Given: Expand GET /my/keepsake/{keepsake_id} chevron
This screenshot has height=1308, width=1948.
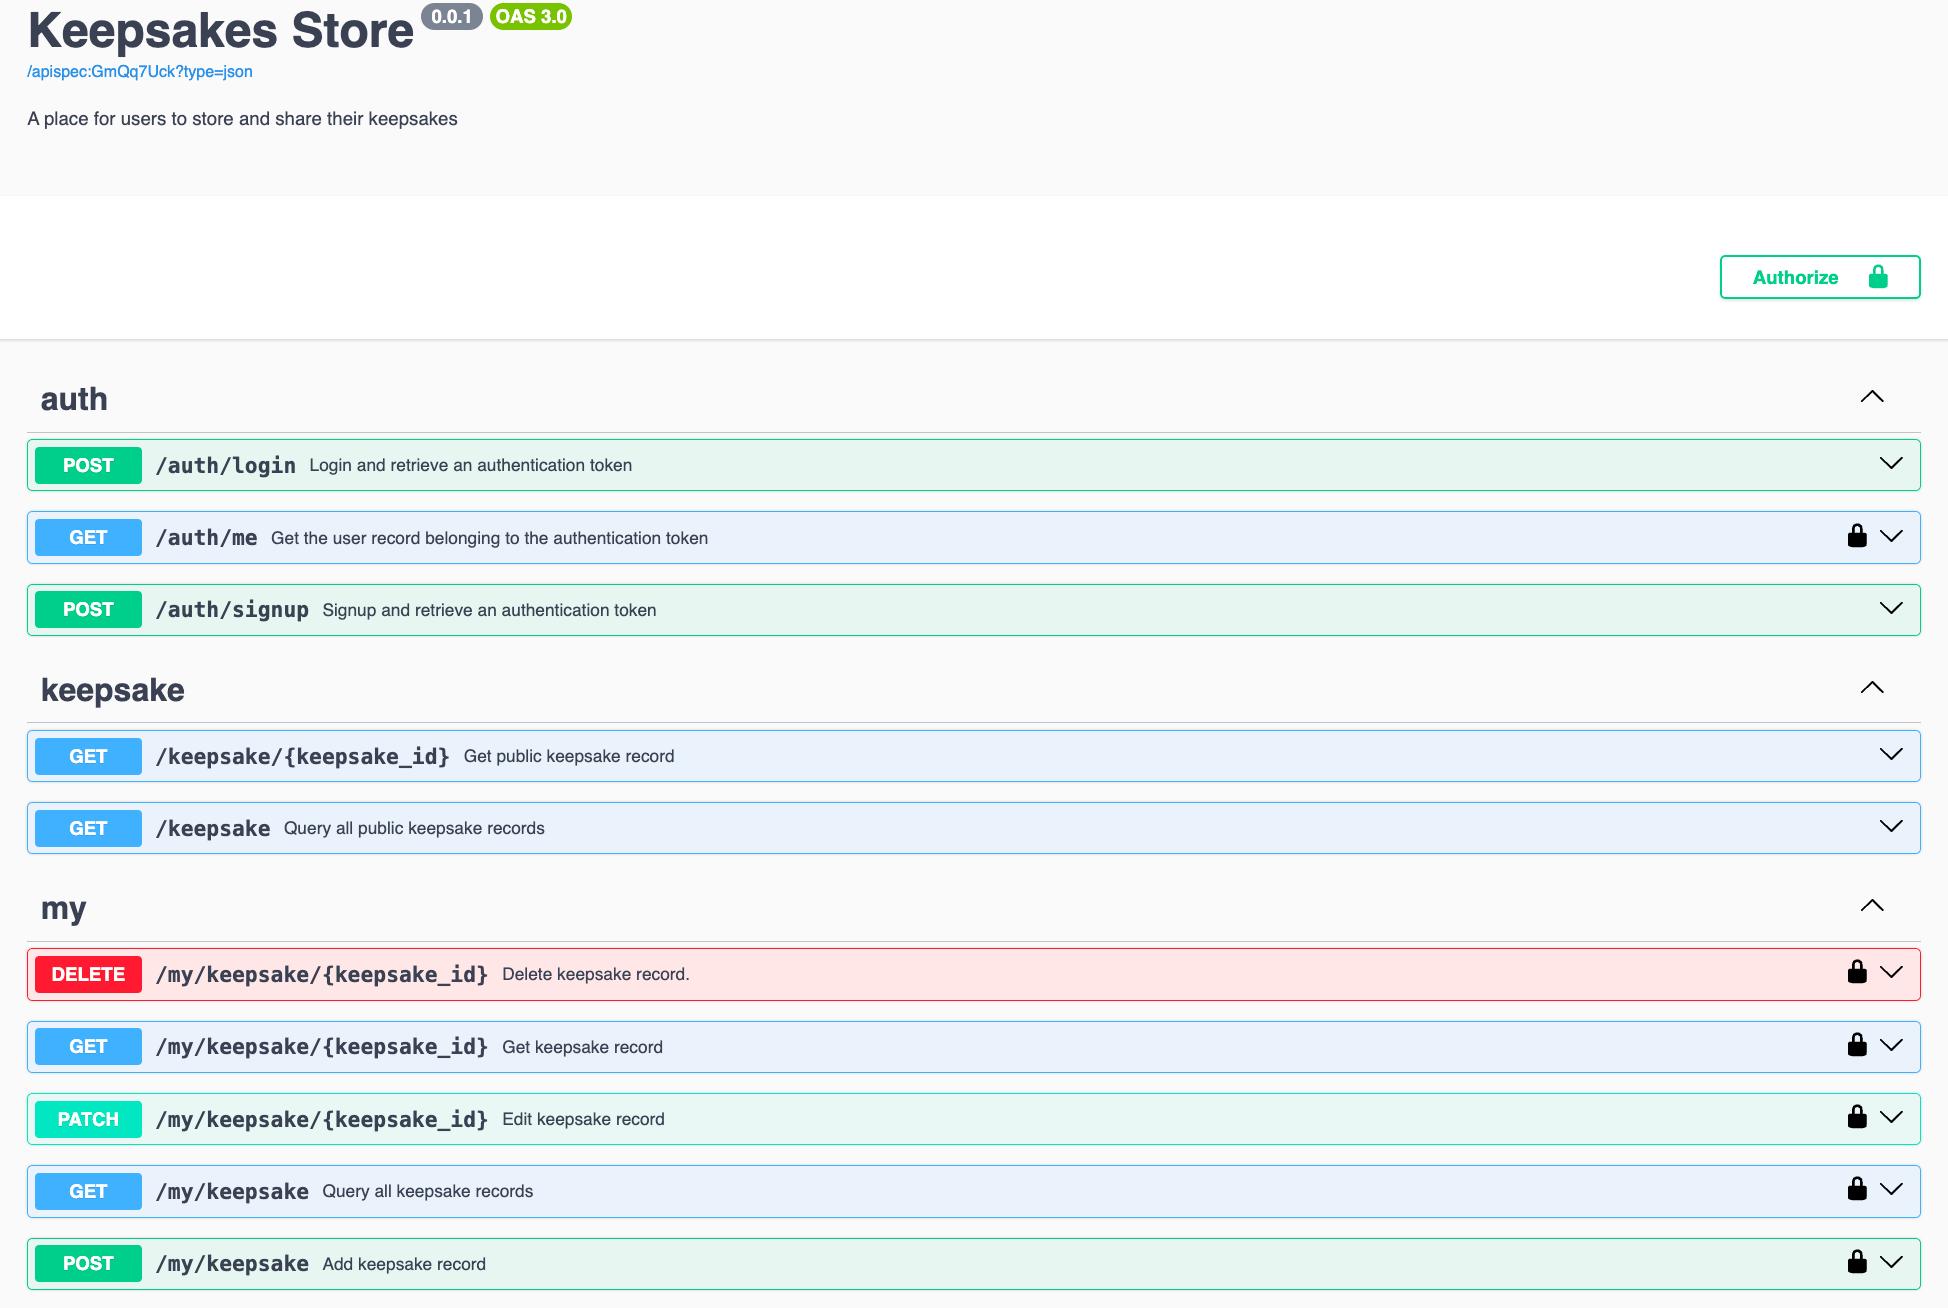Looking at the screenshot, I should (1891, 1046).
